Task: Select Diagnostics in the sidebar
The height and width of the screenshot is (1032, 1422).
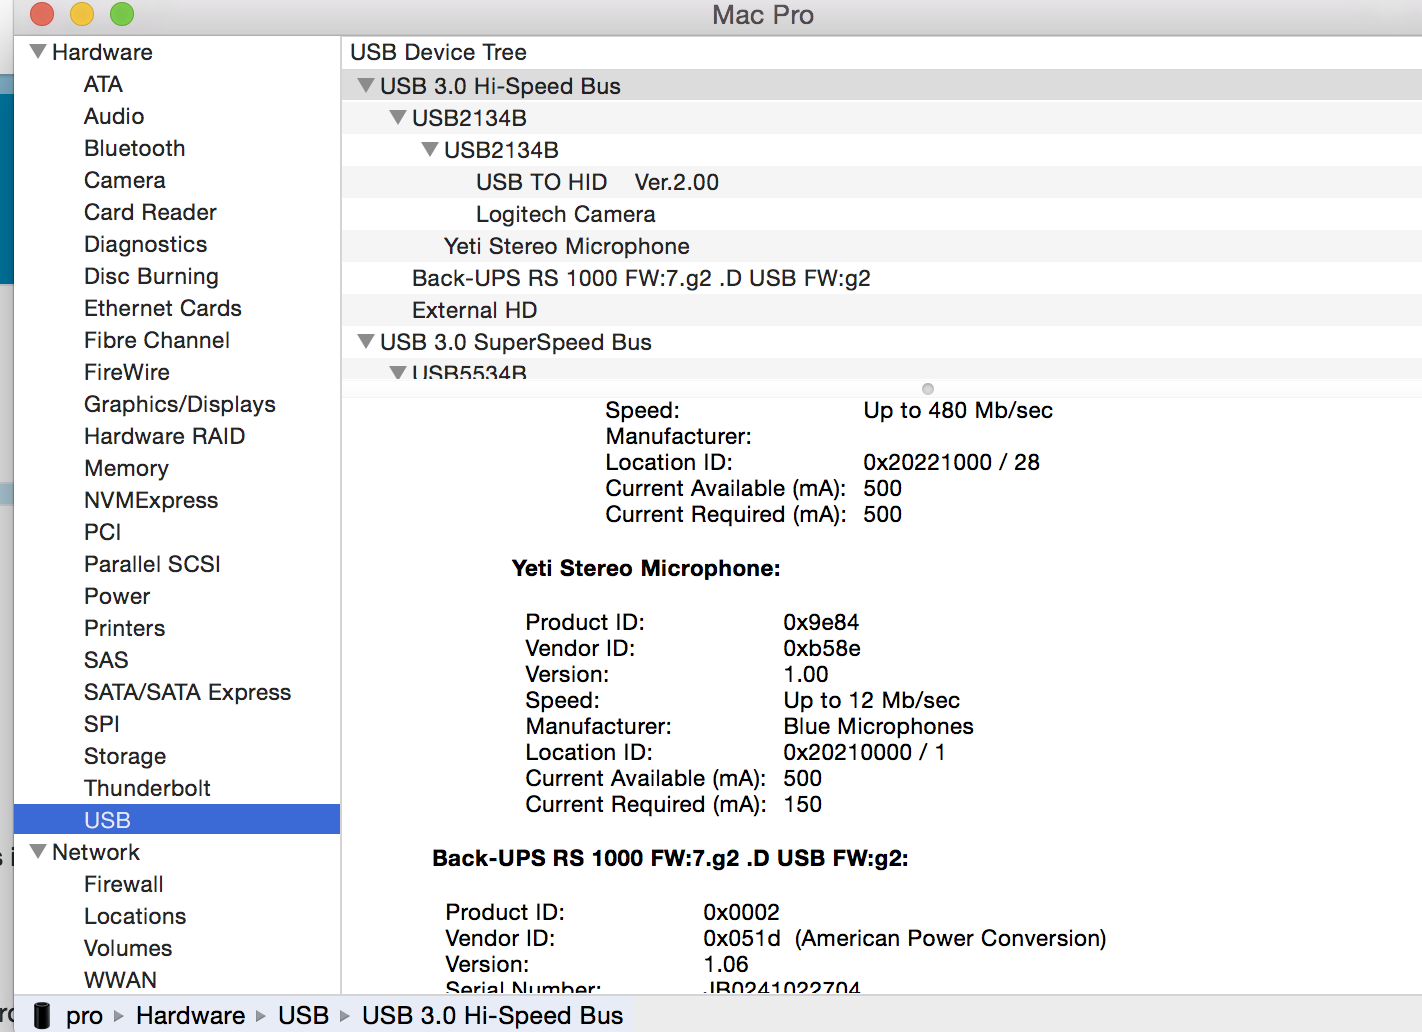Action: coord(146,244)
